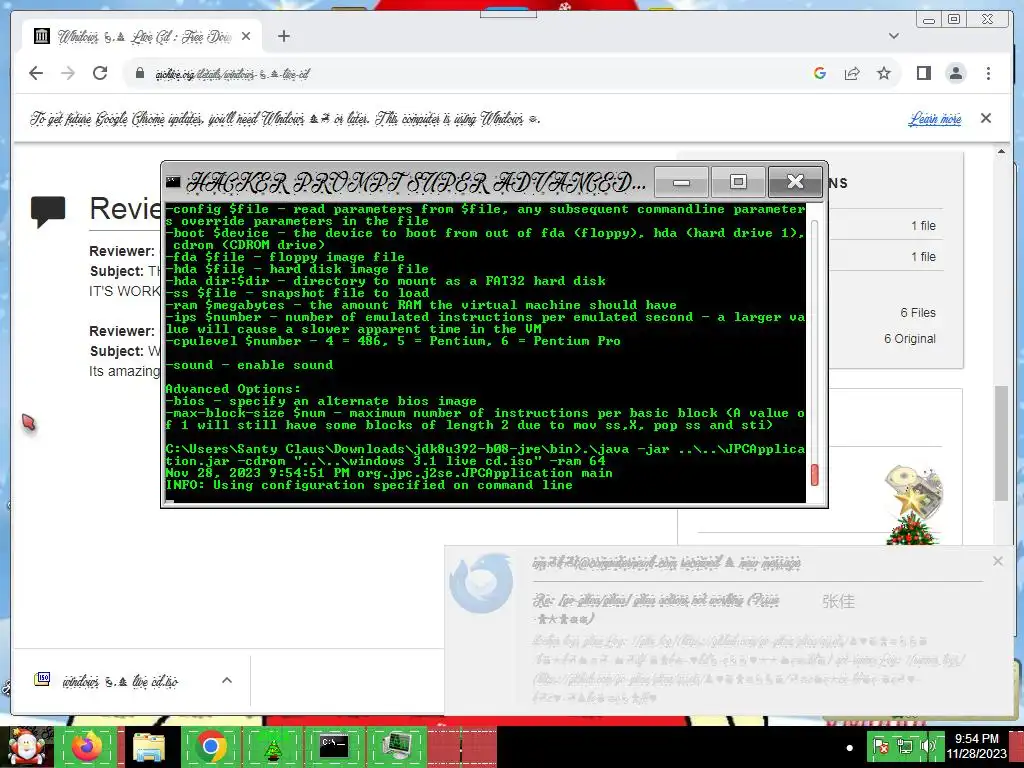Image resolution: width=1024 pixels, height=768 pixels.
Task: Click the Google icon in address bar
Action: [820, 73]
